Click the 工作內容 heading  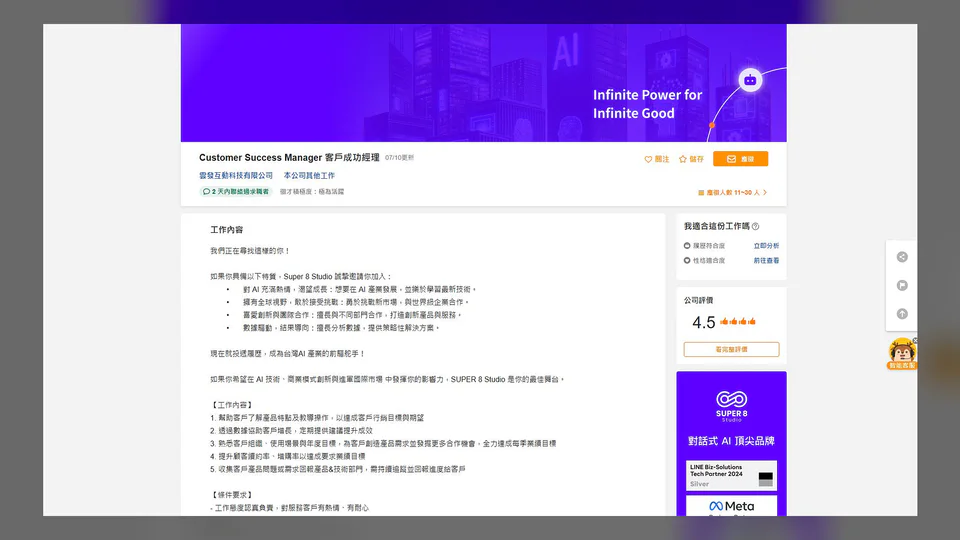pos(227,230)
